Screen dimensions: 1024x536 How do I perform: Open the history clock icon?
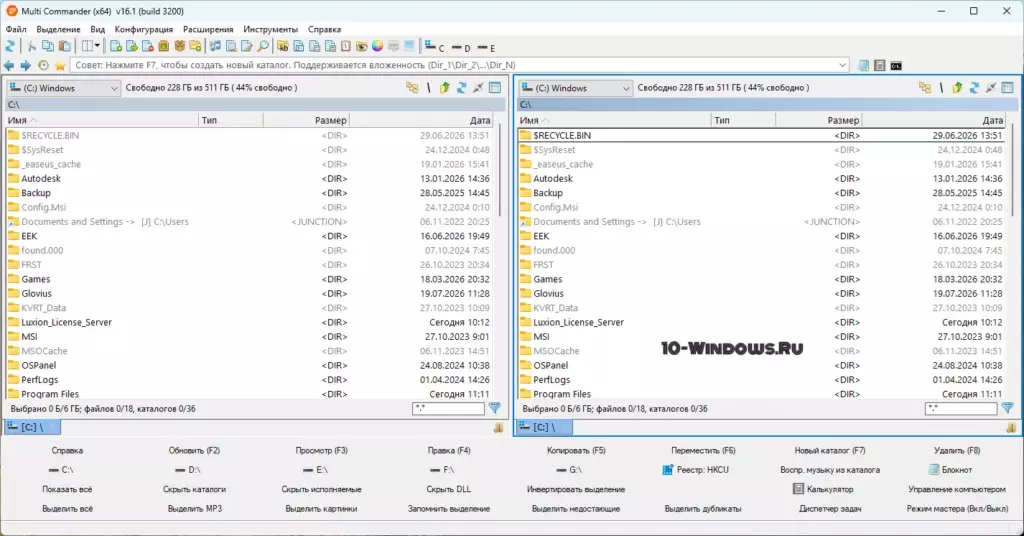pyautogui.click(x=43, y=65)
